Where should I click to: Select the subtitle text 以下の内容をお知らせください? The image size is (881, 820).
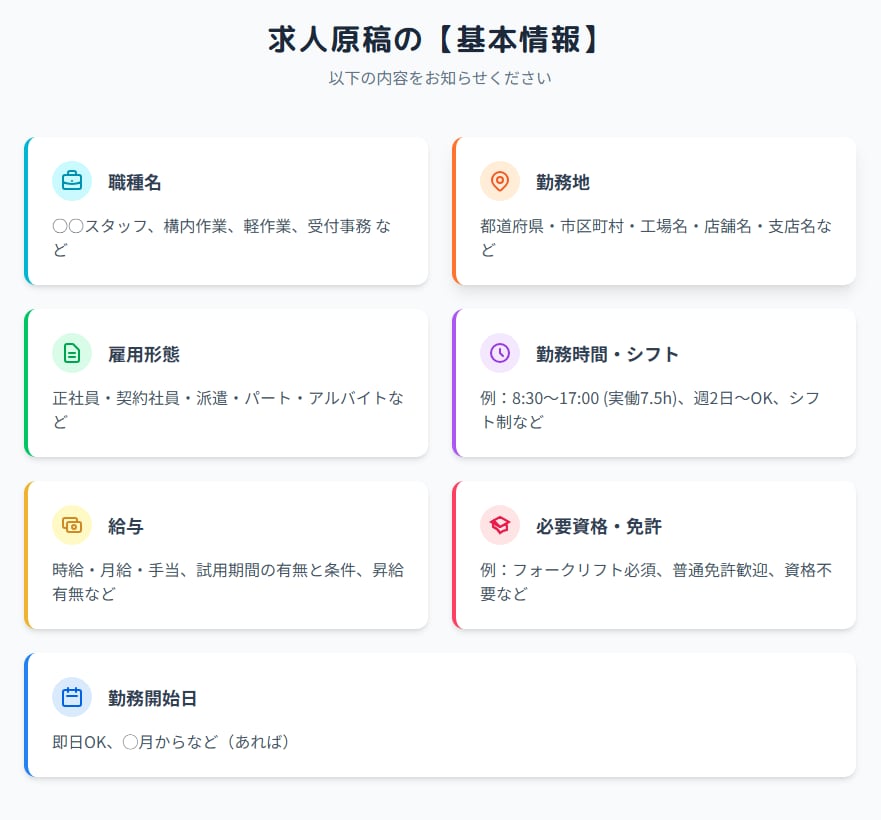point(440,77)
